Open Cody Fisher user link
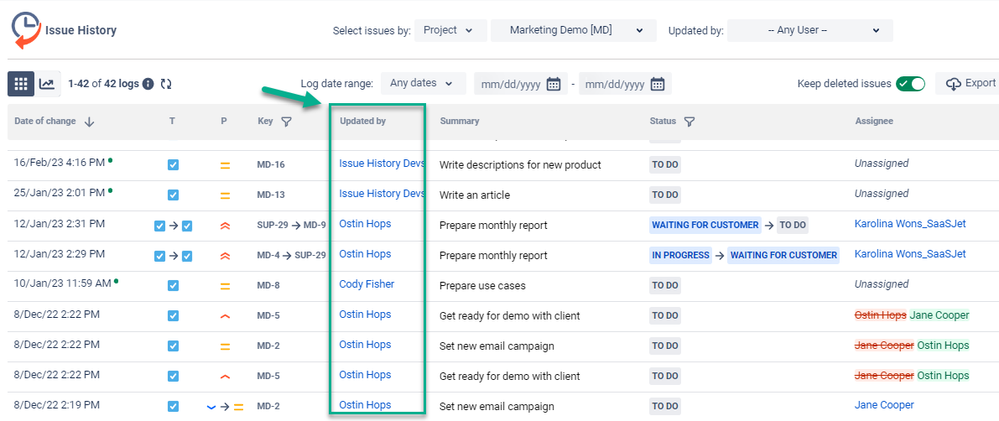 tap(366, 285)
